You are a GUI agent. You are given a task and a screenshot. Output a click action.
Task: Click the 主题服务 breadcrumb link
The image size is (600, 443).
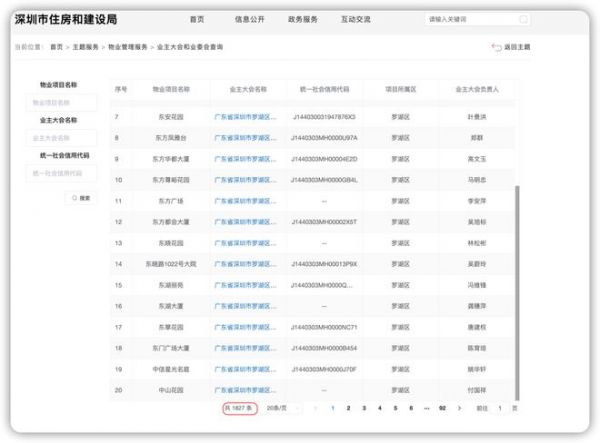point(83,47)
